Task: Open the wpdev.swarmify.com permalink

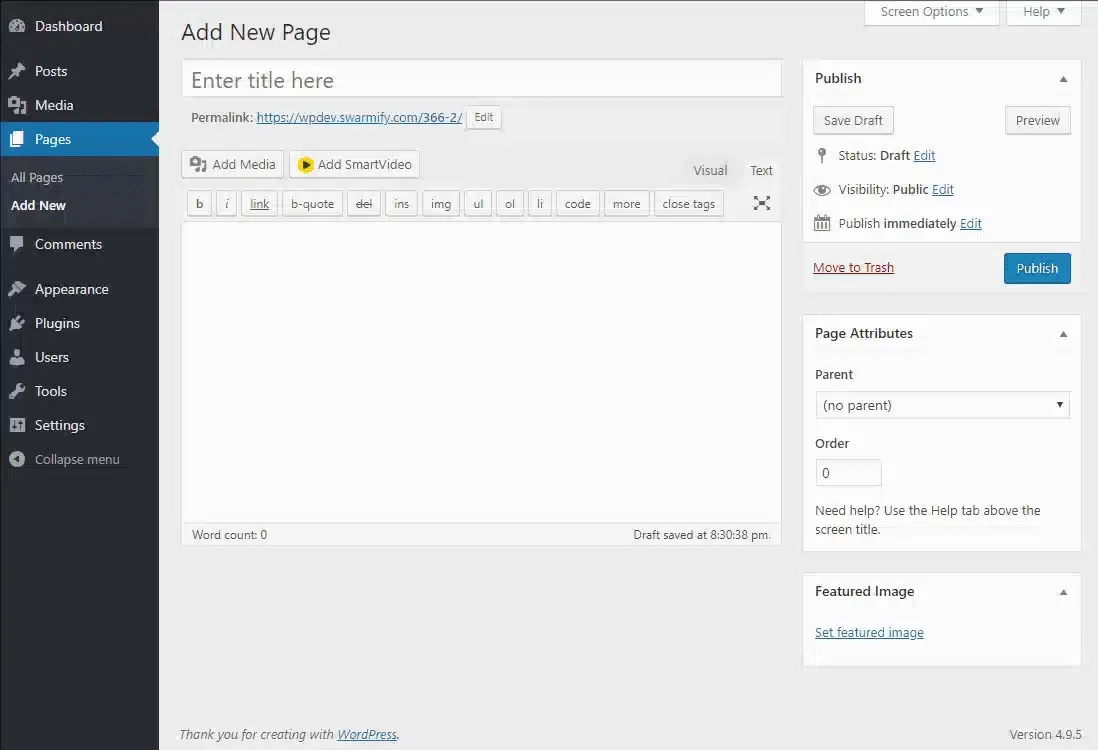Action: point(359,117)
